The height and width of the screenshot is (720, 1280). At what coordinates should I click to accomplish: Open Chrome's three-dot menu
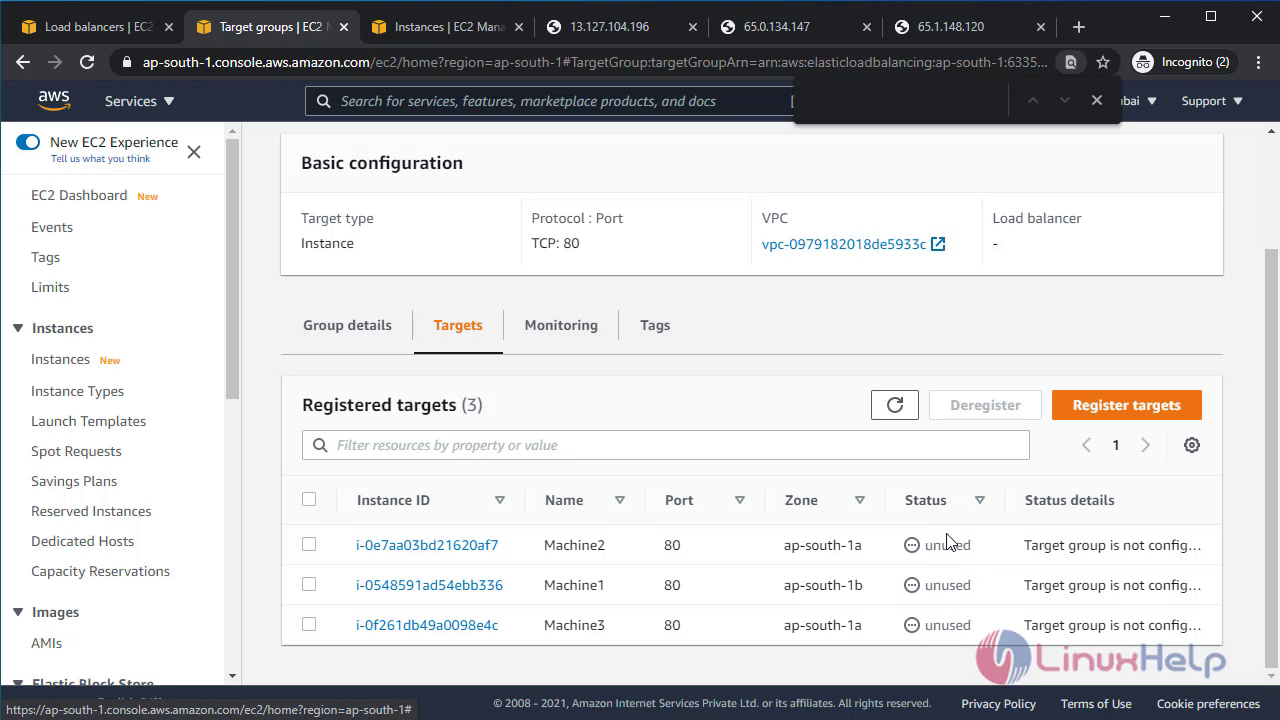[x=1256, y=62]
